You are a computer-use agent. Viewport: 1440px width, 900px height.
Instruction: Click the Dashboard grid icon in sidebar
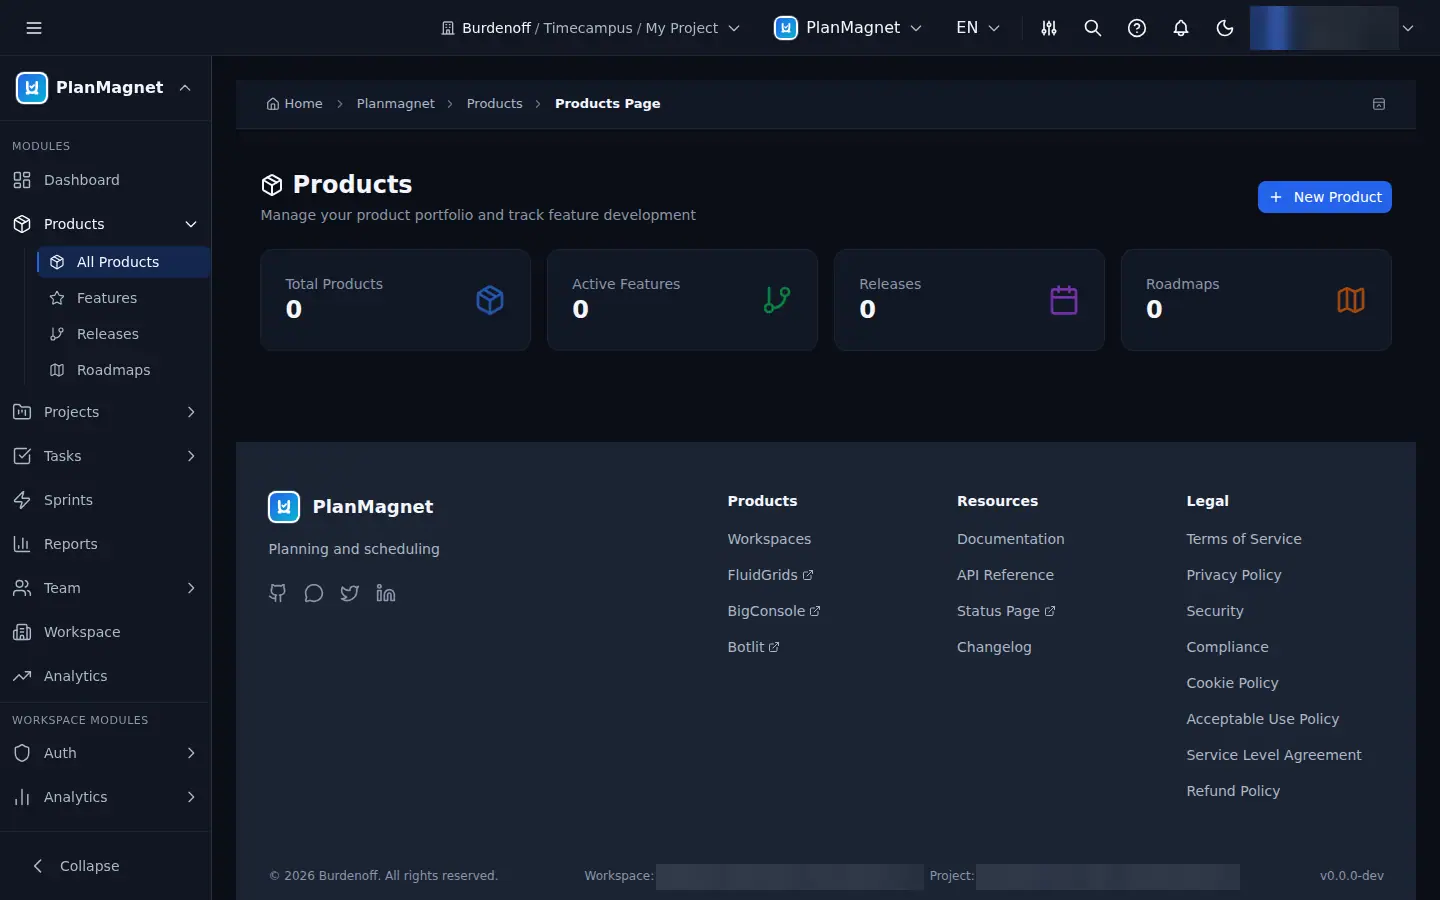[22, 180]
